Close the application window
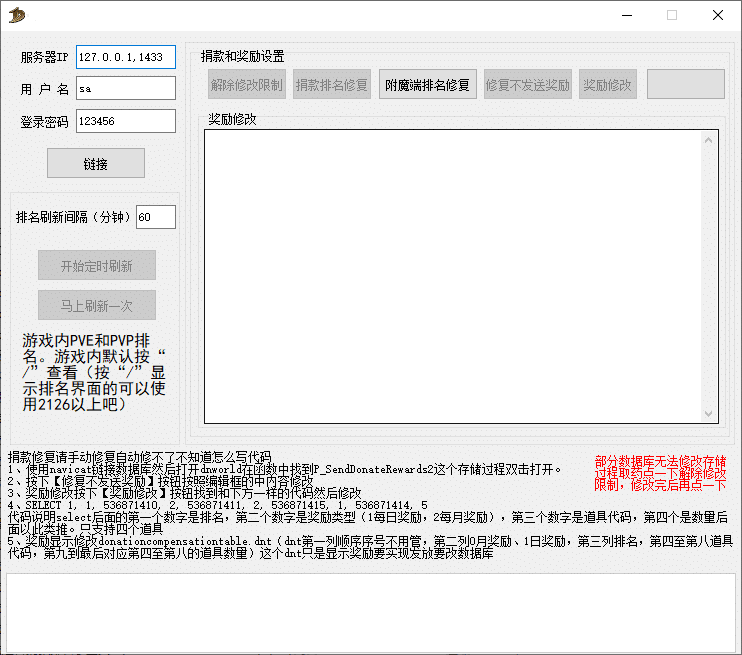 point(718,15)
